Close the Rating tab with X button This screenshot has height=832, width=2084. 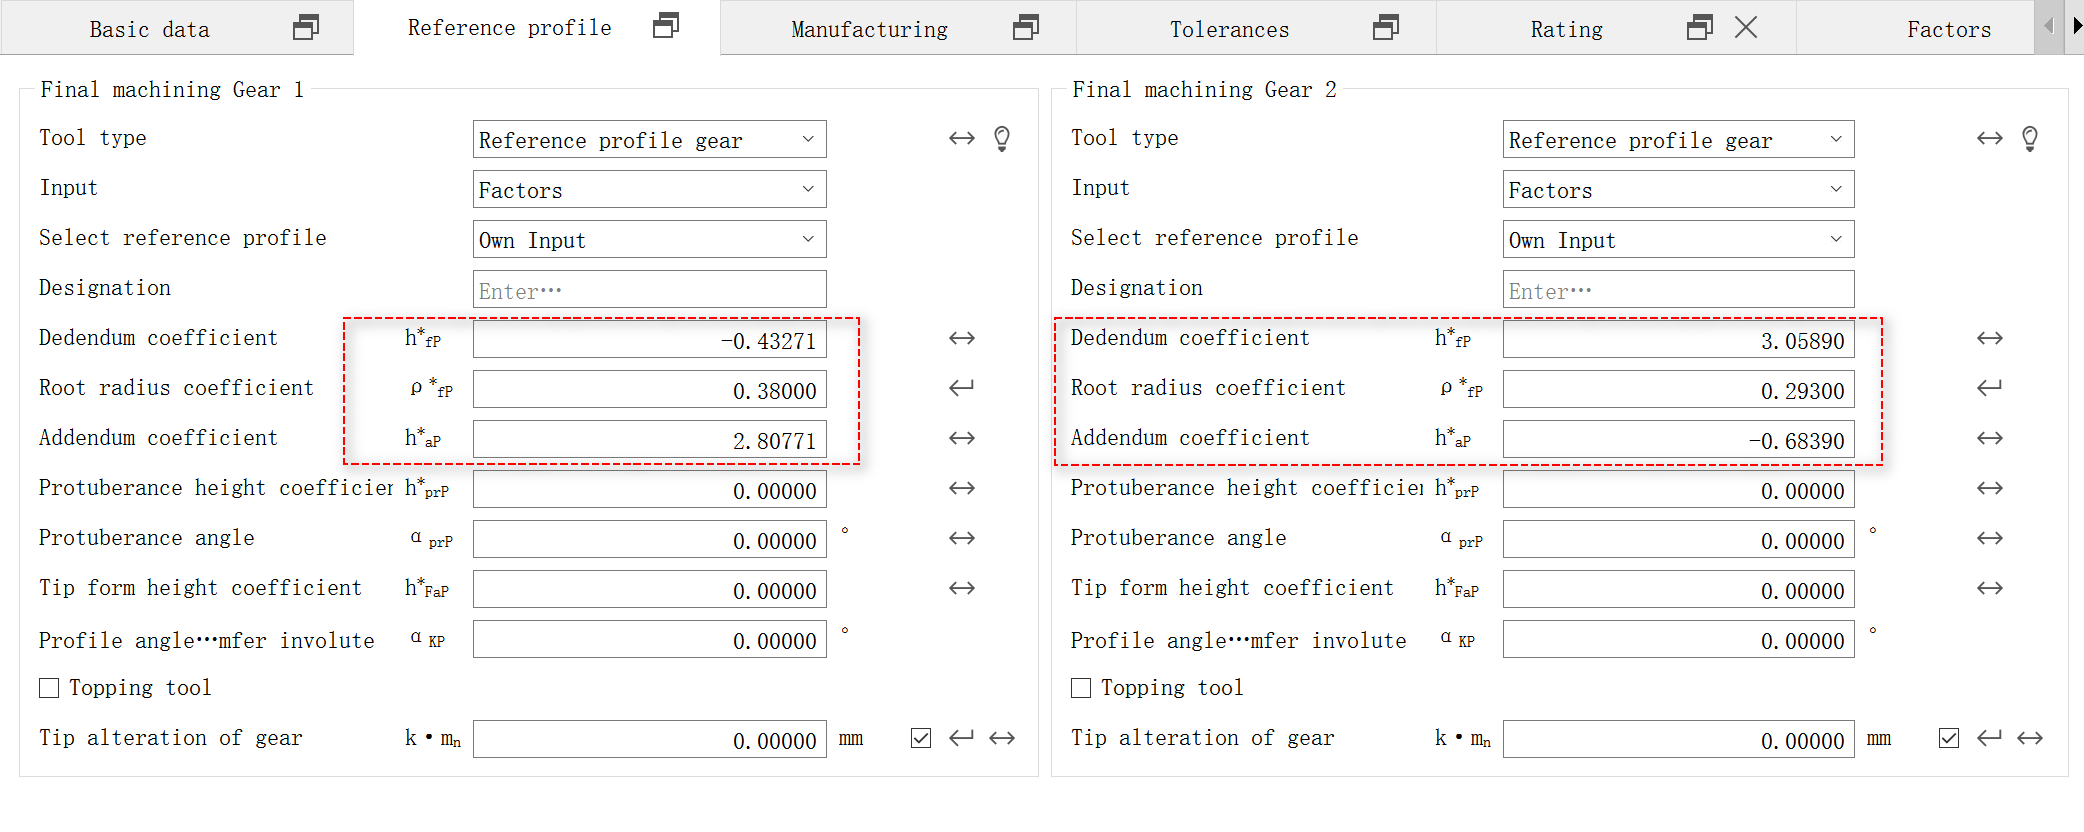click(x=1746, y=28)
